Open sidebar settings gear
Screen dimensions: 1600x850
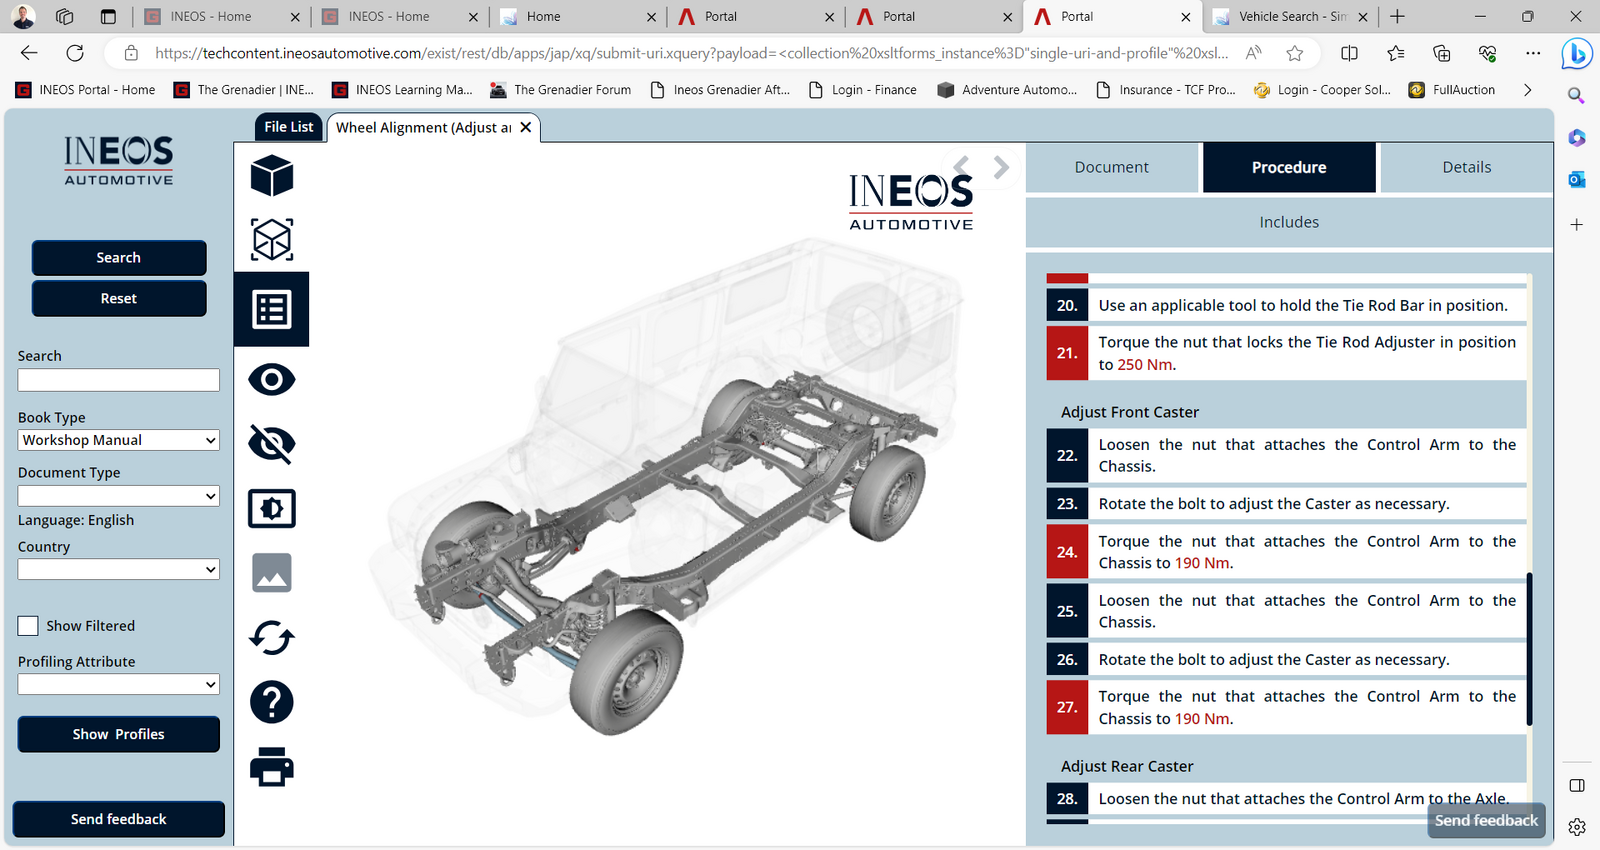tap(1576, 827)
